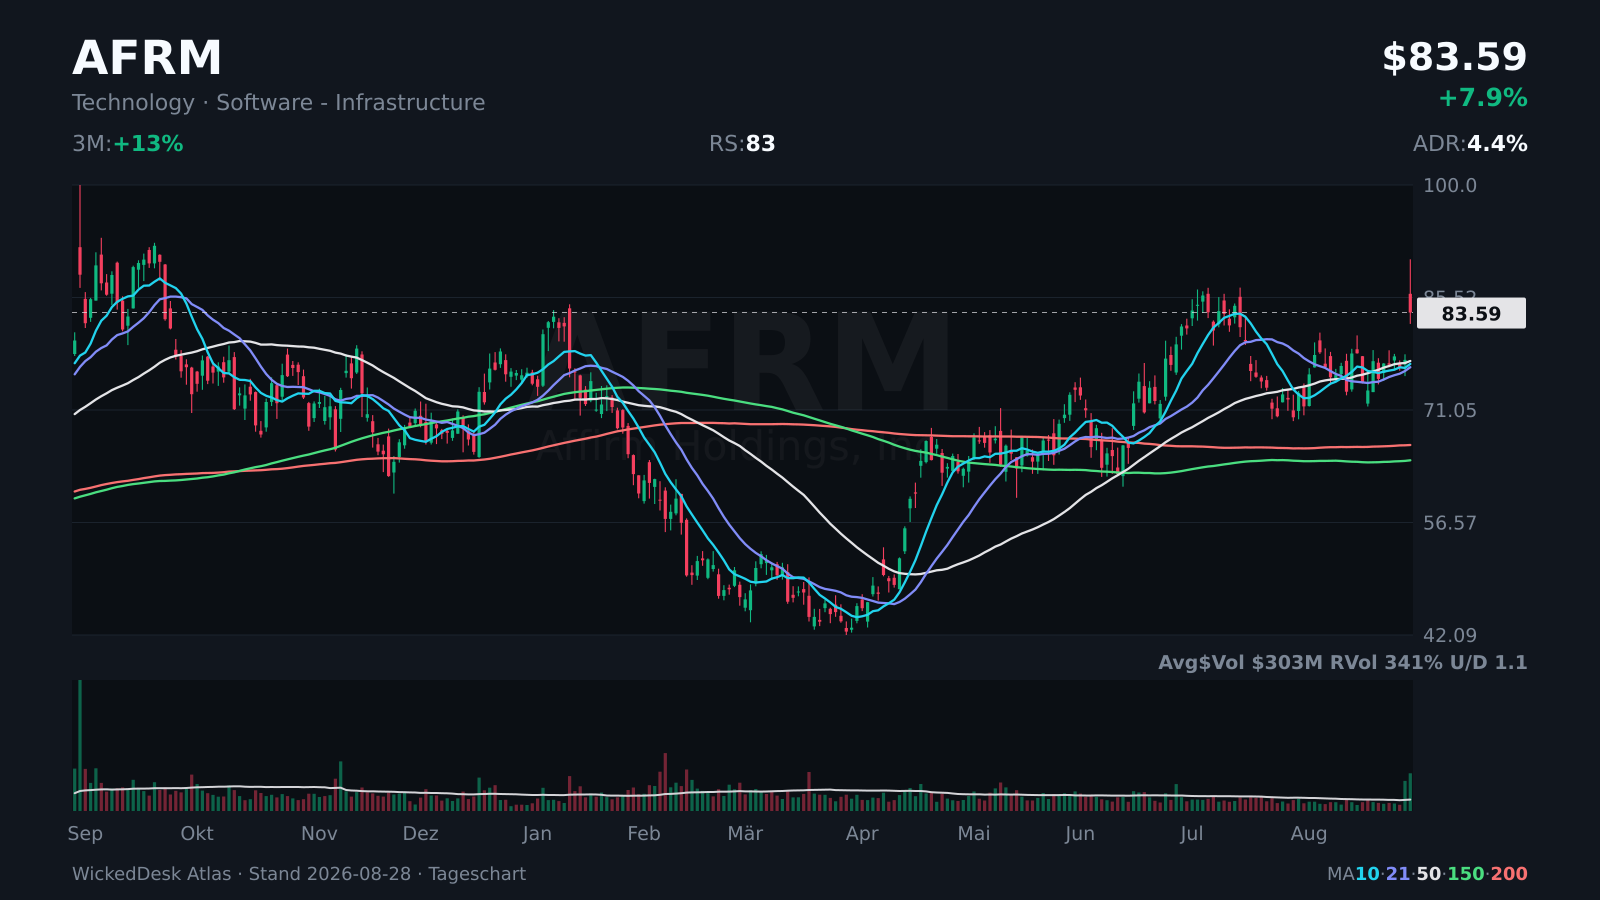The height and width of the screenshot is (900, 1600).
Task: Click the Apr month label
Action: (x=862, y=834)
